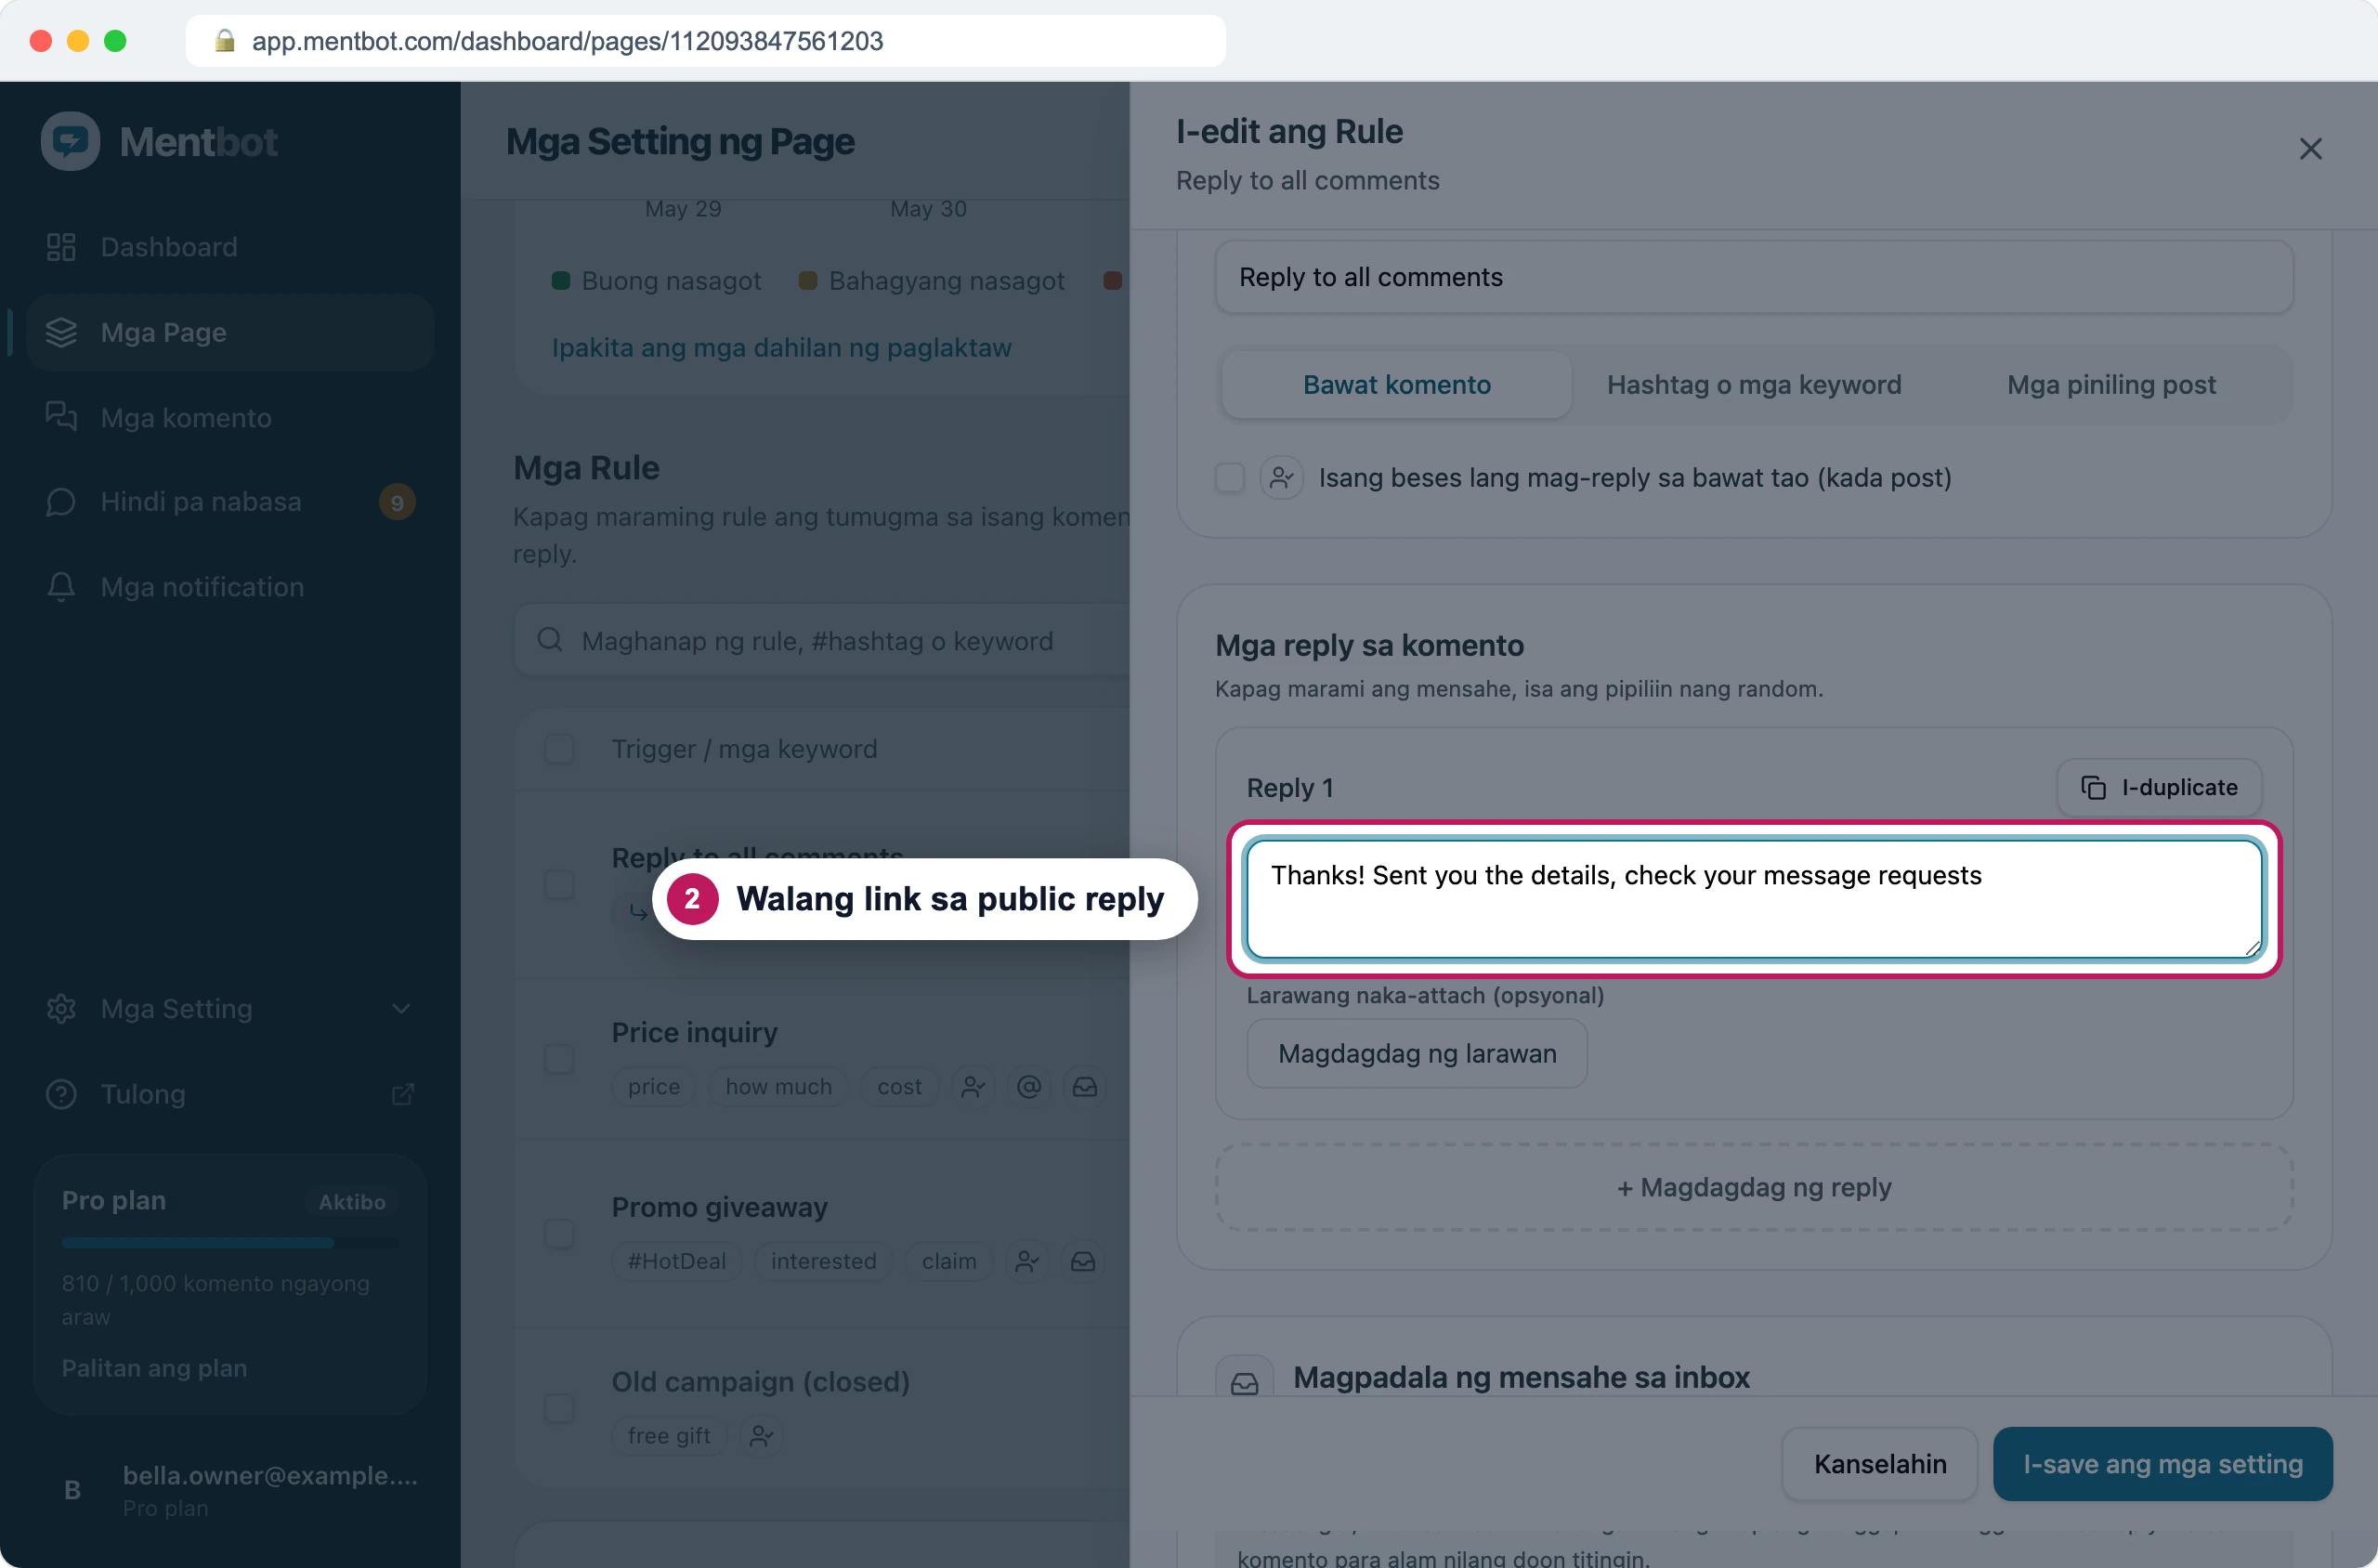
Task: Expand the Mga Setting chevron
Action: pyautogui.click(x=401, y=1009)
